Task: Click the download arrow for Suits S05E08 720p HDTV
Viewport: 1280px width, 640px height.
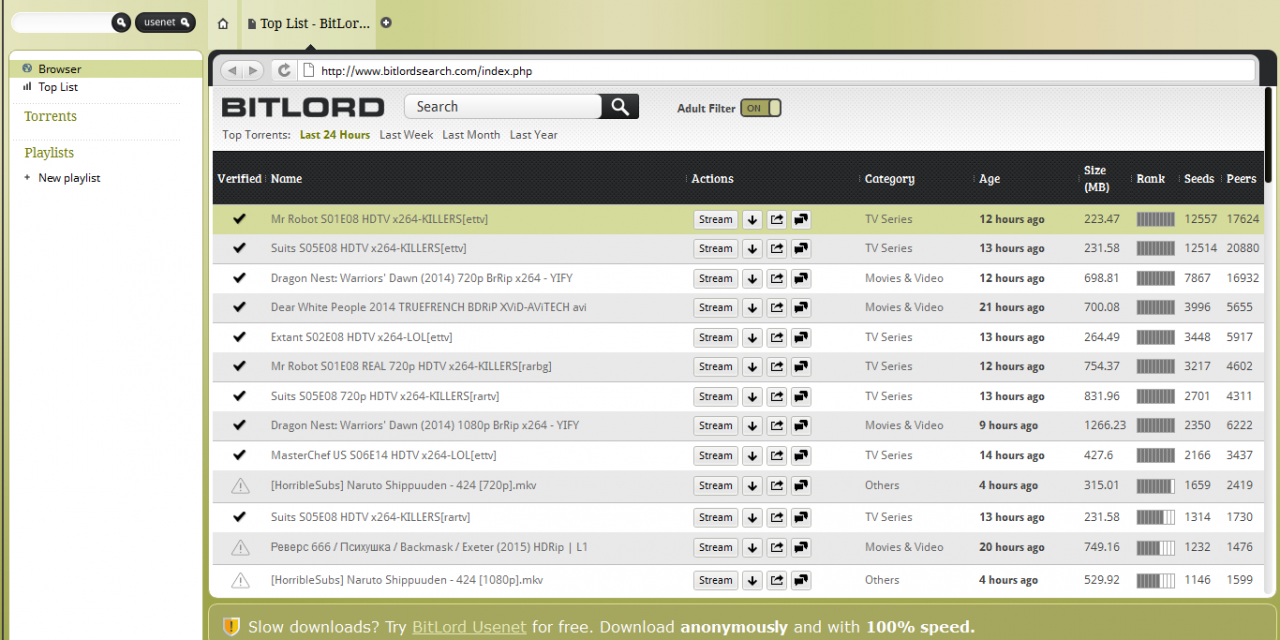Action: [752, 397]
